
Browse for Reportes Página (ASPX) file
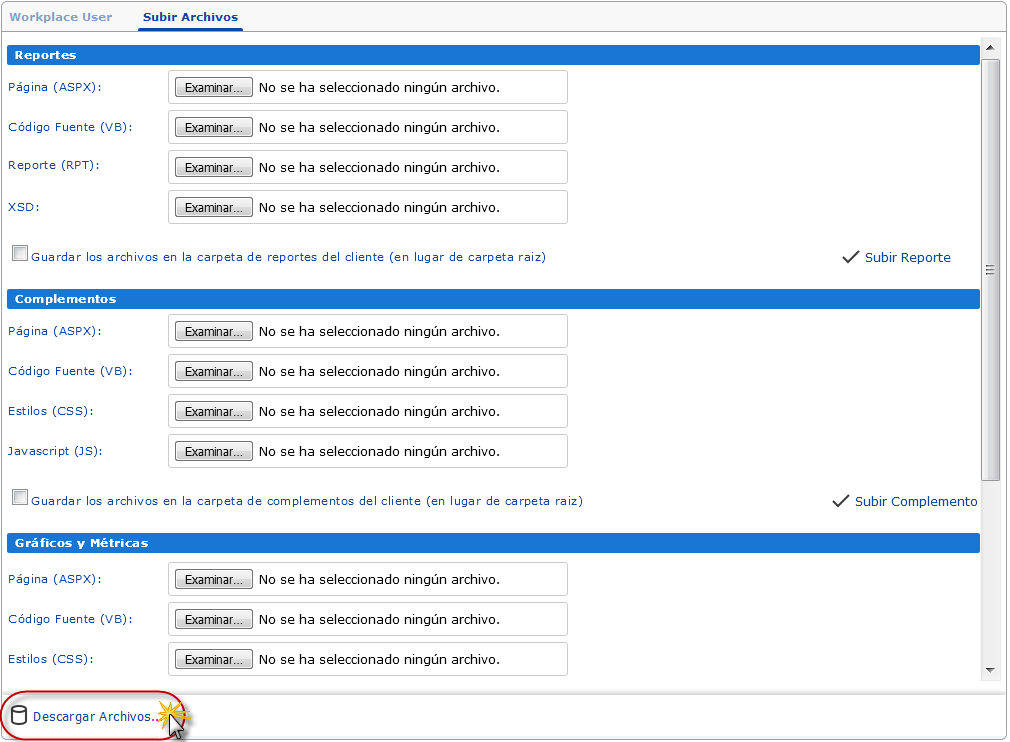213,88
